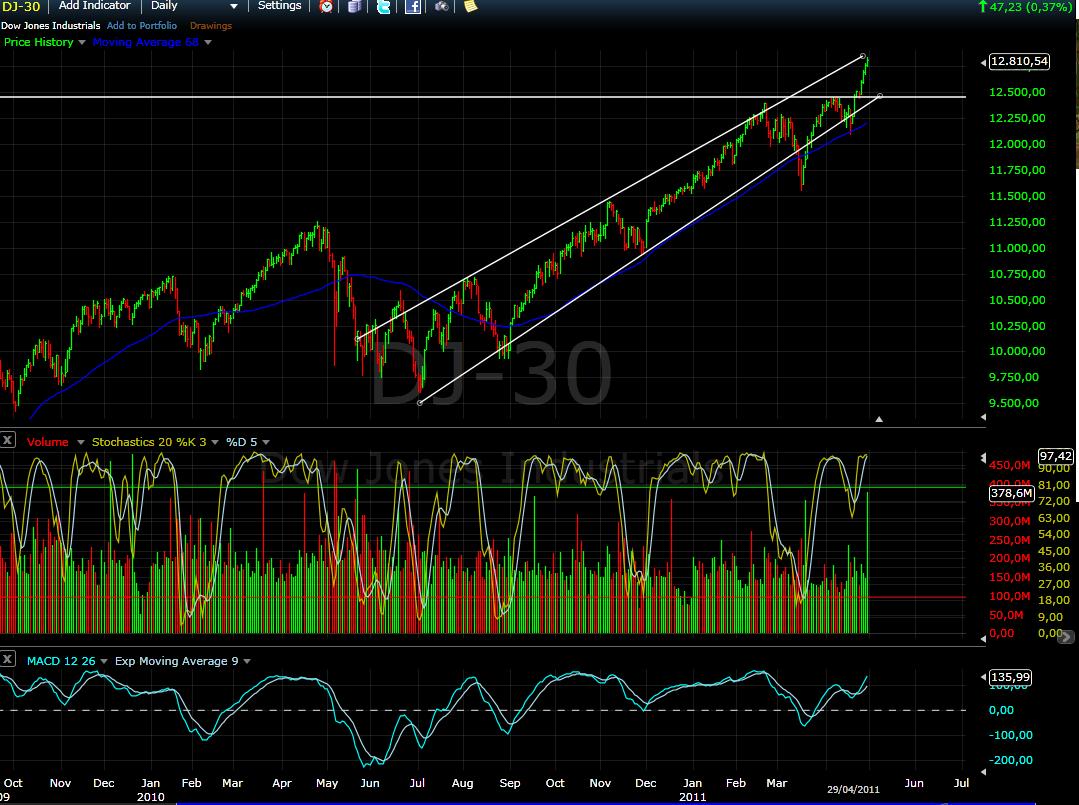Click the upper trendline endpoint handle near 12.810

[x=863, y=56]
